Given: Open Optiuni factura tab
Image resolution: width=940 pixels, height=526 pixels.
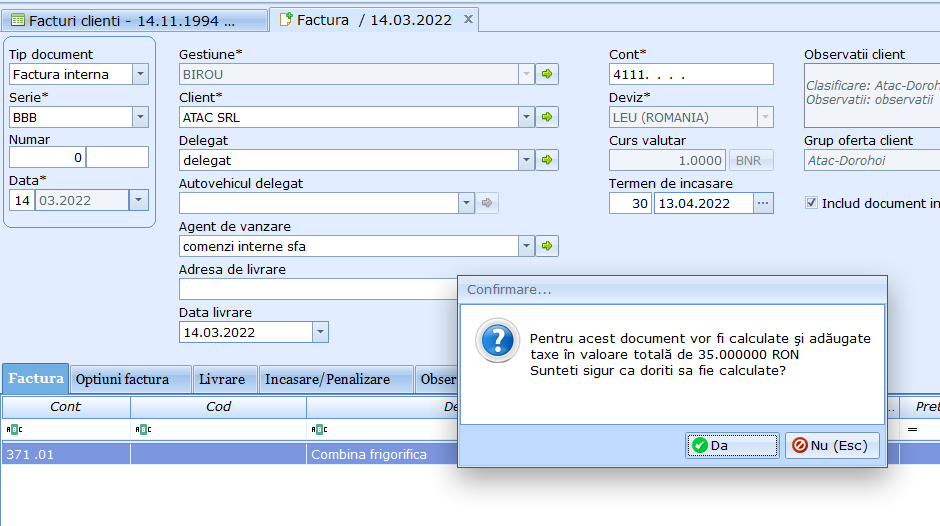Looking at the screenshot, I should [131, 380].
